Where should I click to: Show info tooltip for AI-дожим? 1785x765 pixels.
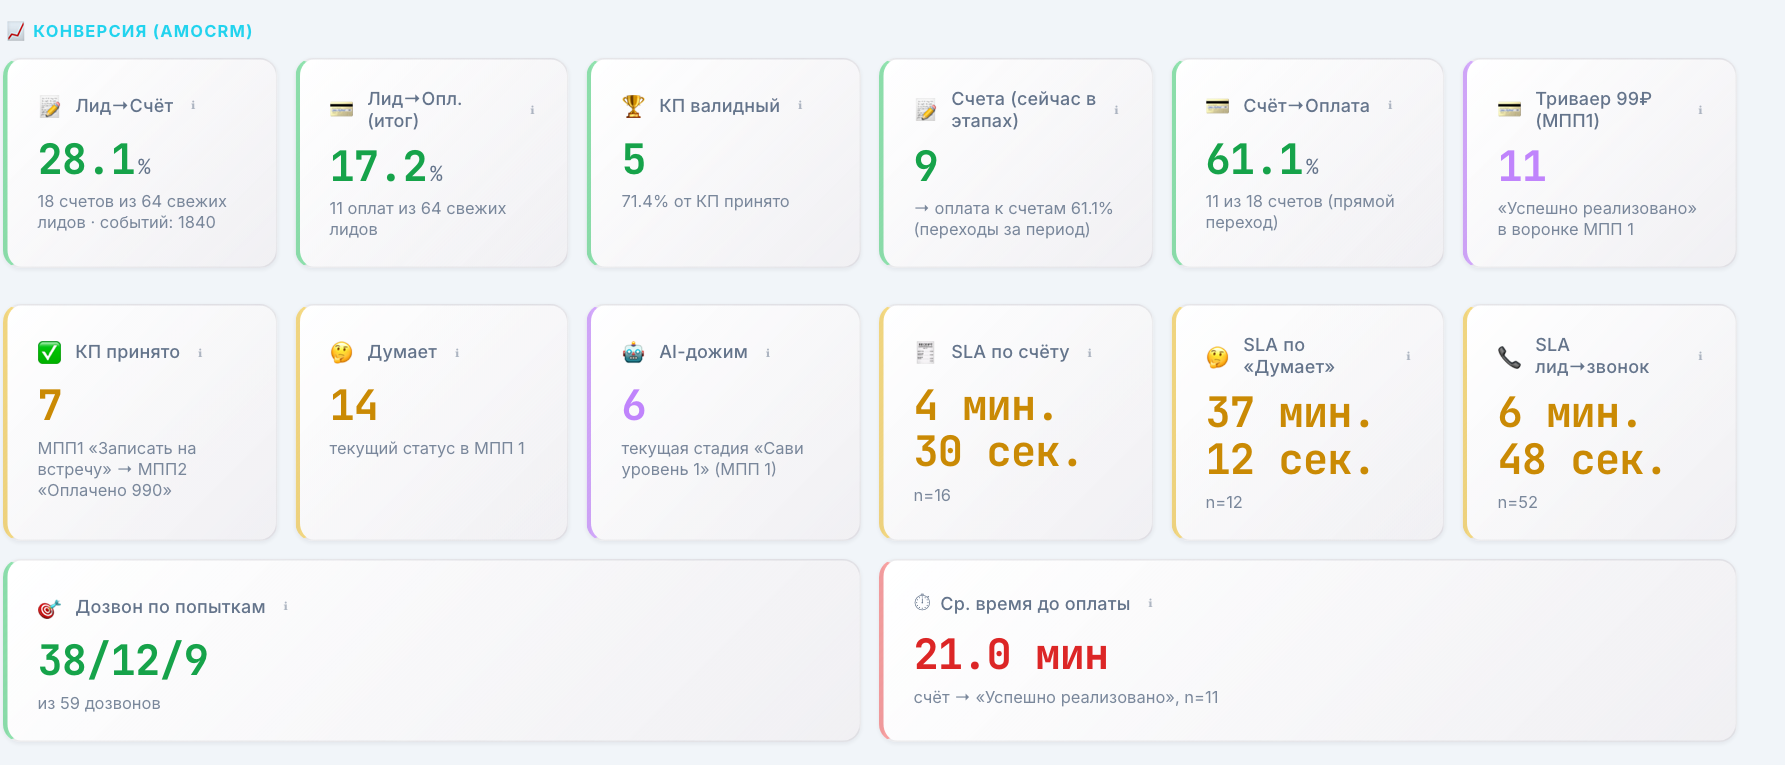(x=768, y=352)
